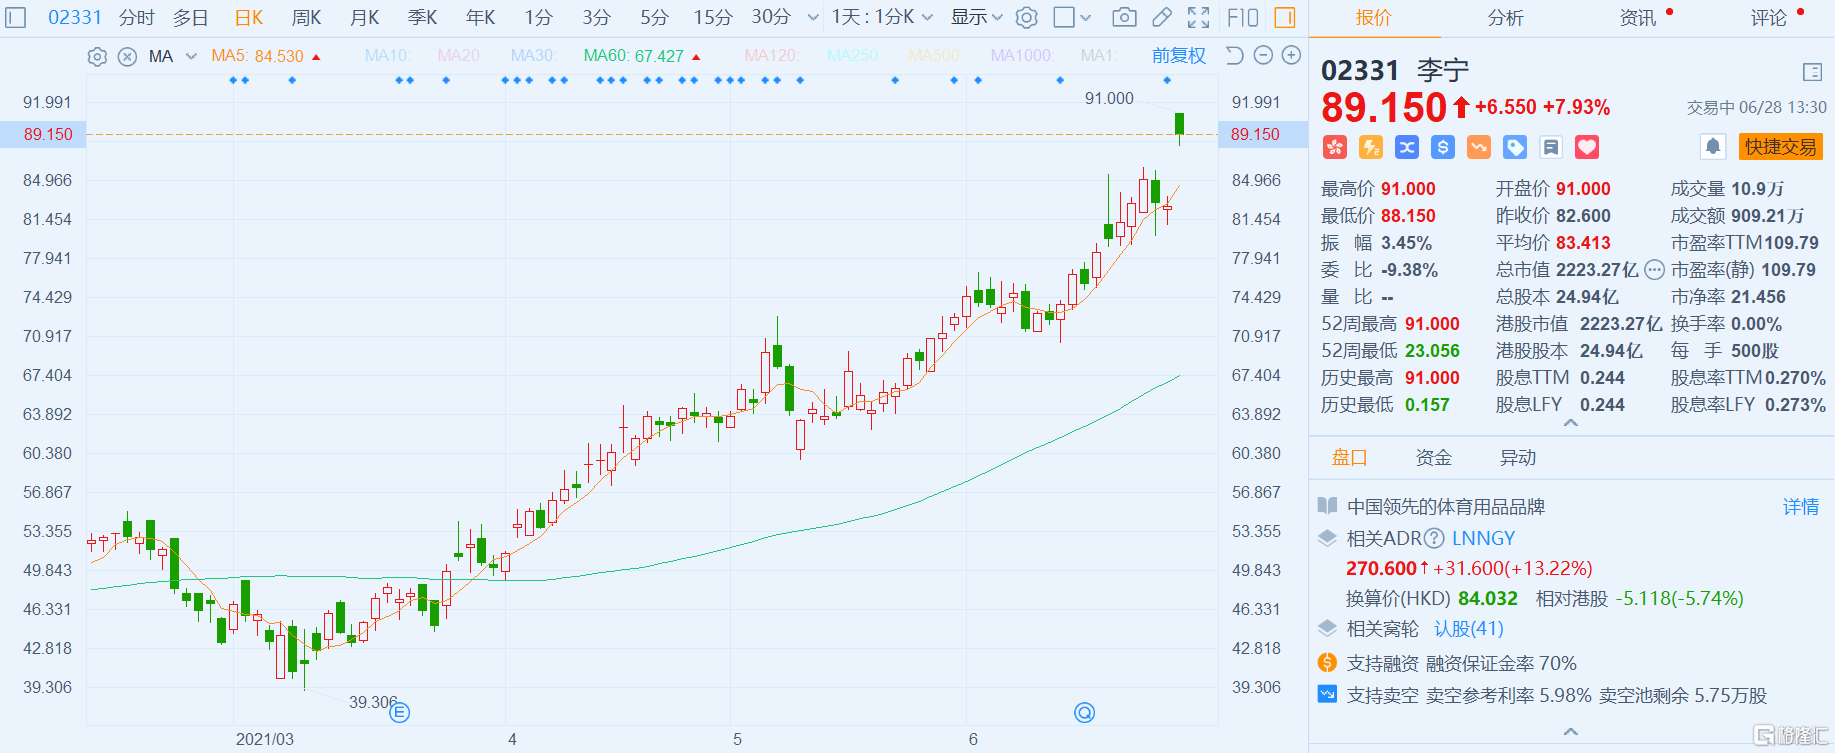The height and width of the screenshot is (753, 1835).
Task: Toggle favorite with the red heart icon
Action: point(1587,147)
